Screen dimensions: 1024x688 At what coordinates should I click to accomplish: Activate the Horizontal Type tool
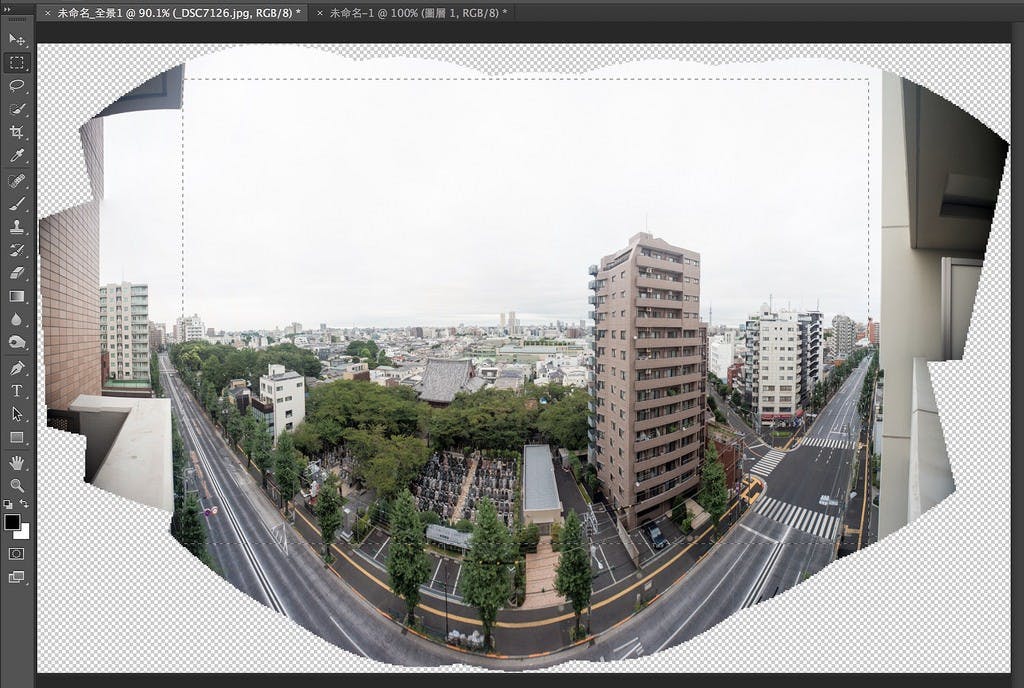pos(17,390)
